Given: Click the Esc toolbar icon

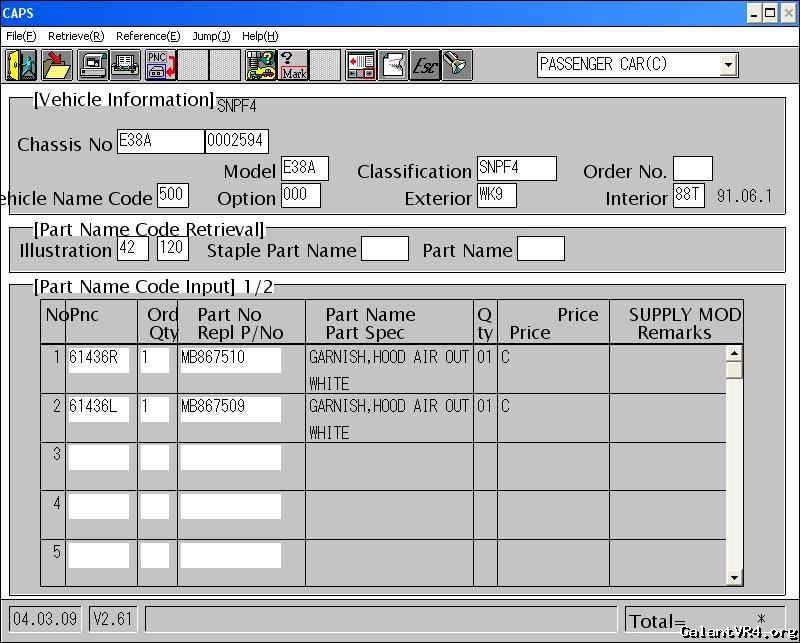Looking at the screenshot, I should (x=425, y=65).
